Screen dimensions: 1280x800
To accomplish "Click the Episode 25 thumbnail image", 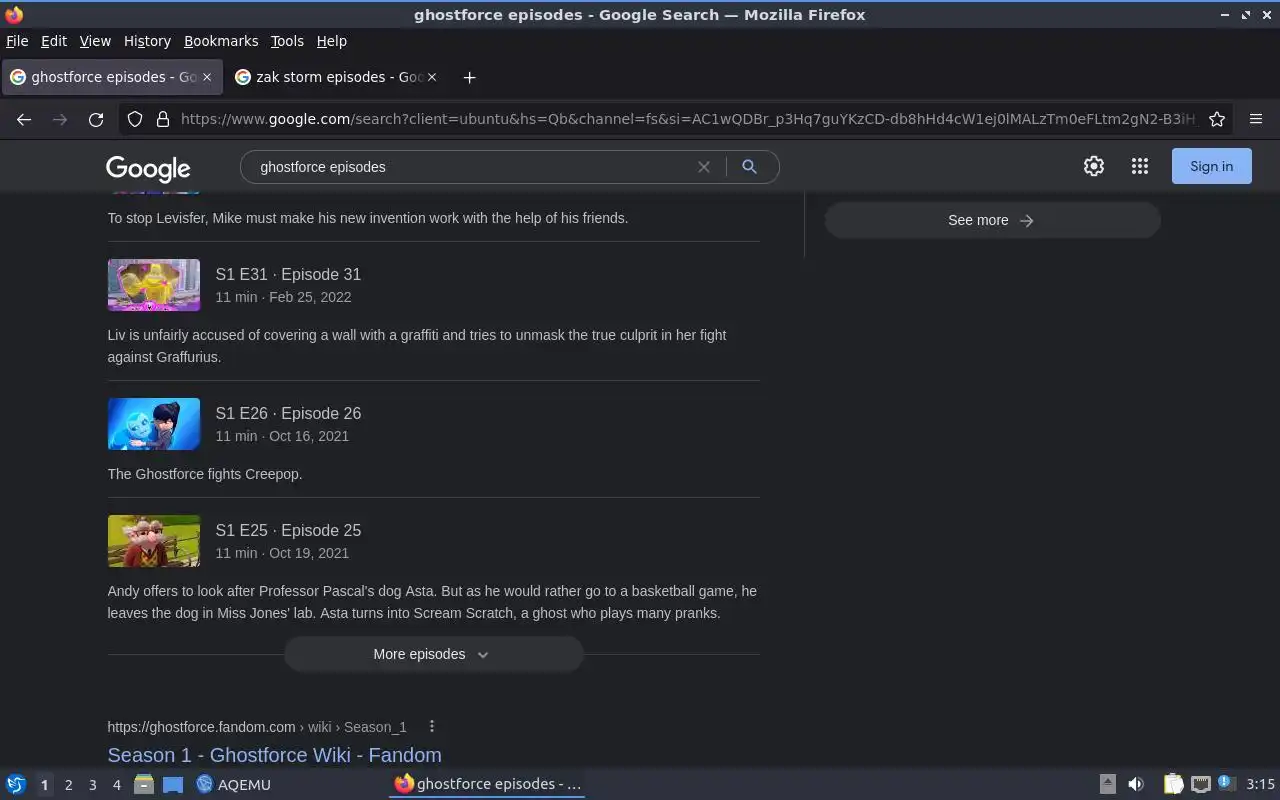I will coord(154,541).
